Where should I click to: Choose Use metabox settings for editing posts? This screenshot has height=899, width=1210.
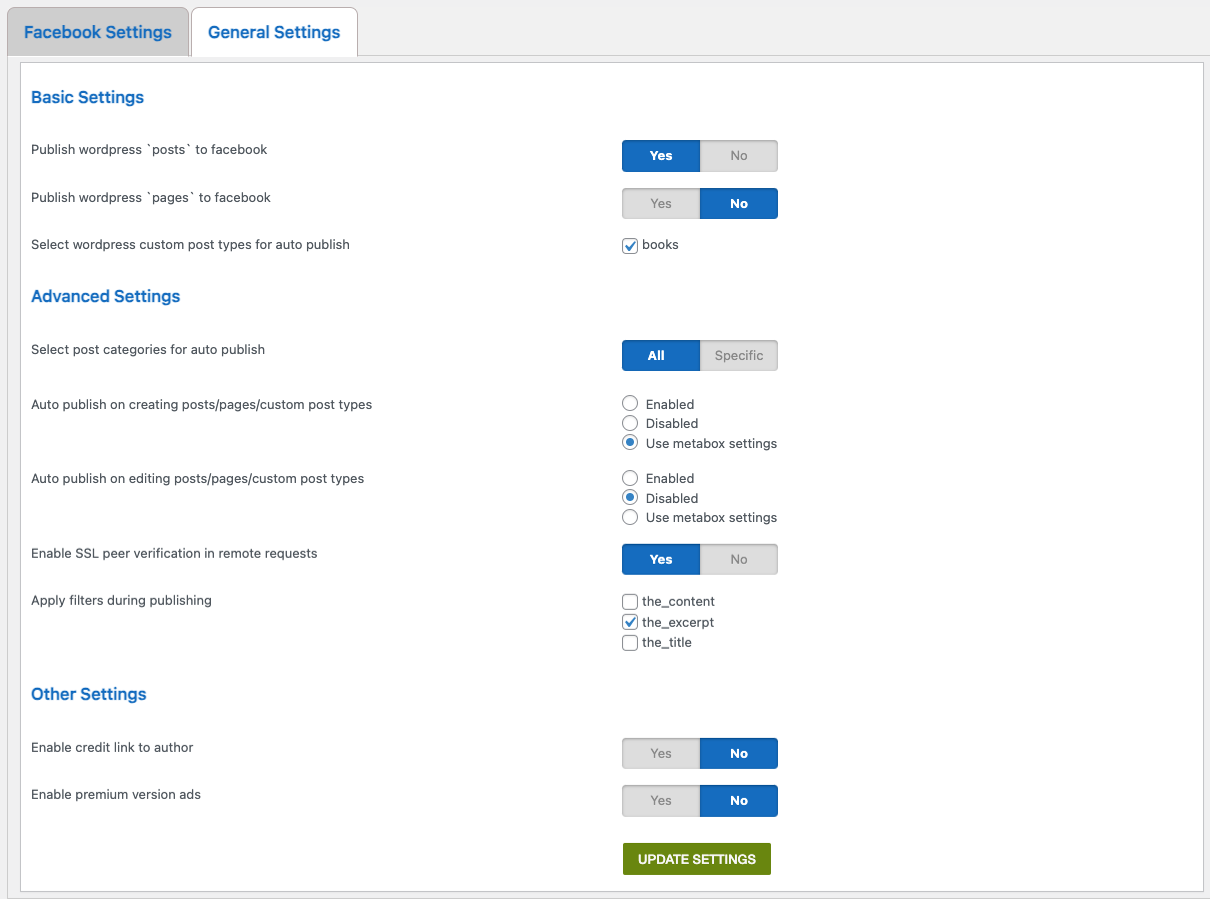(630, 517)
